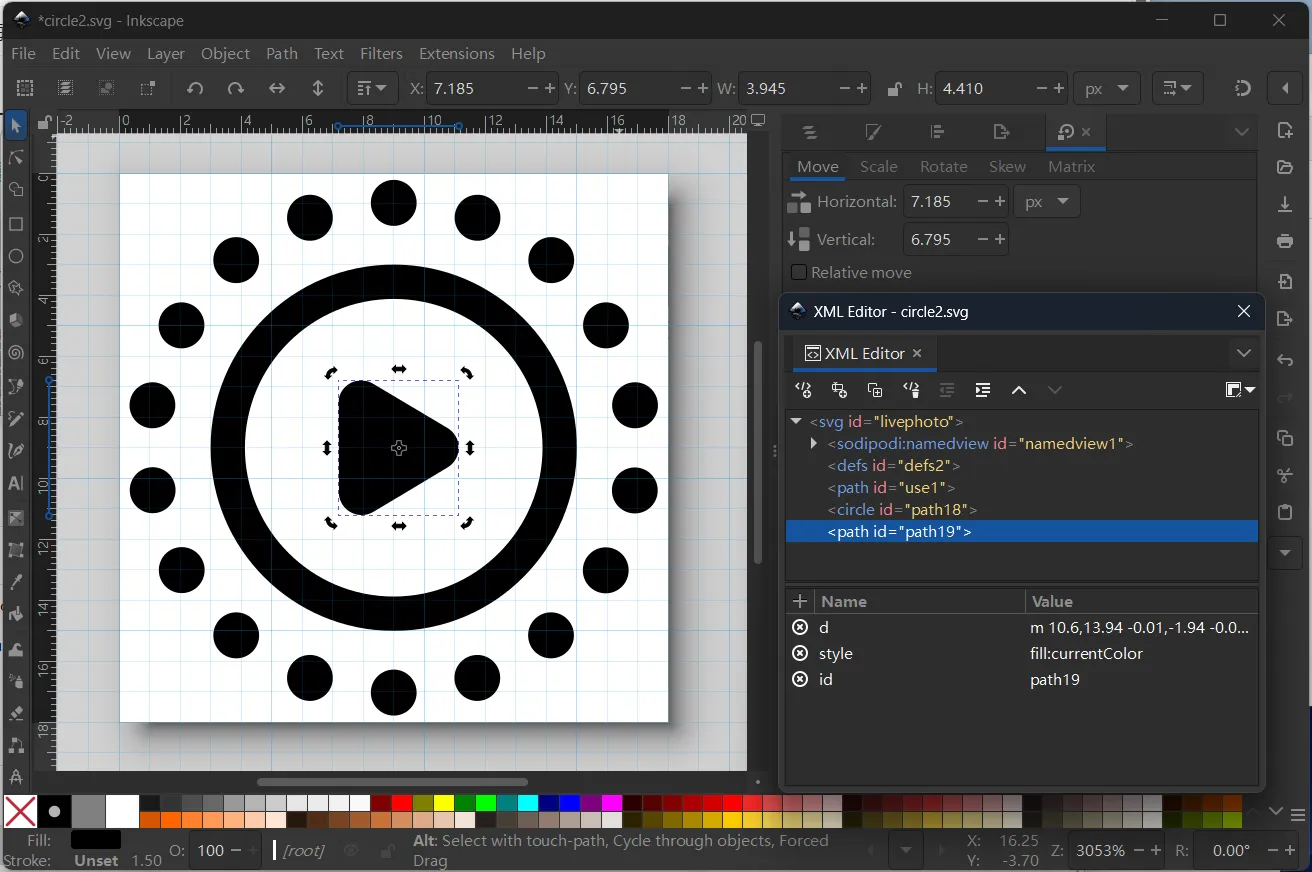
Task: Add a new attribute with plus button
Action: pos(799,601)
